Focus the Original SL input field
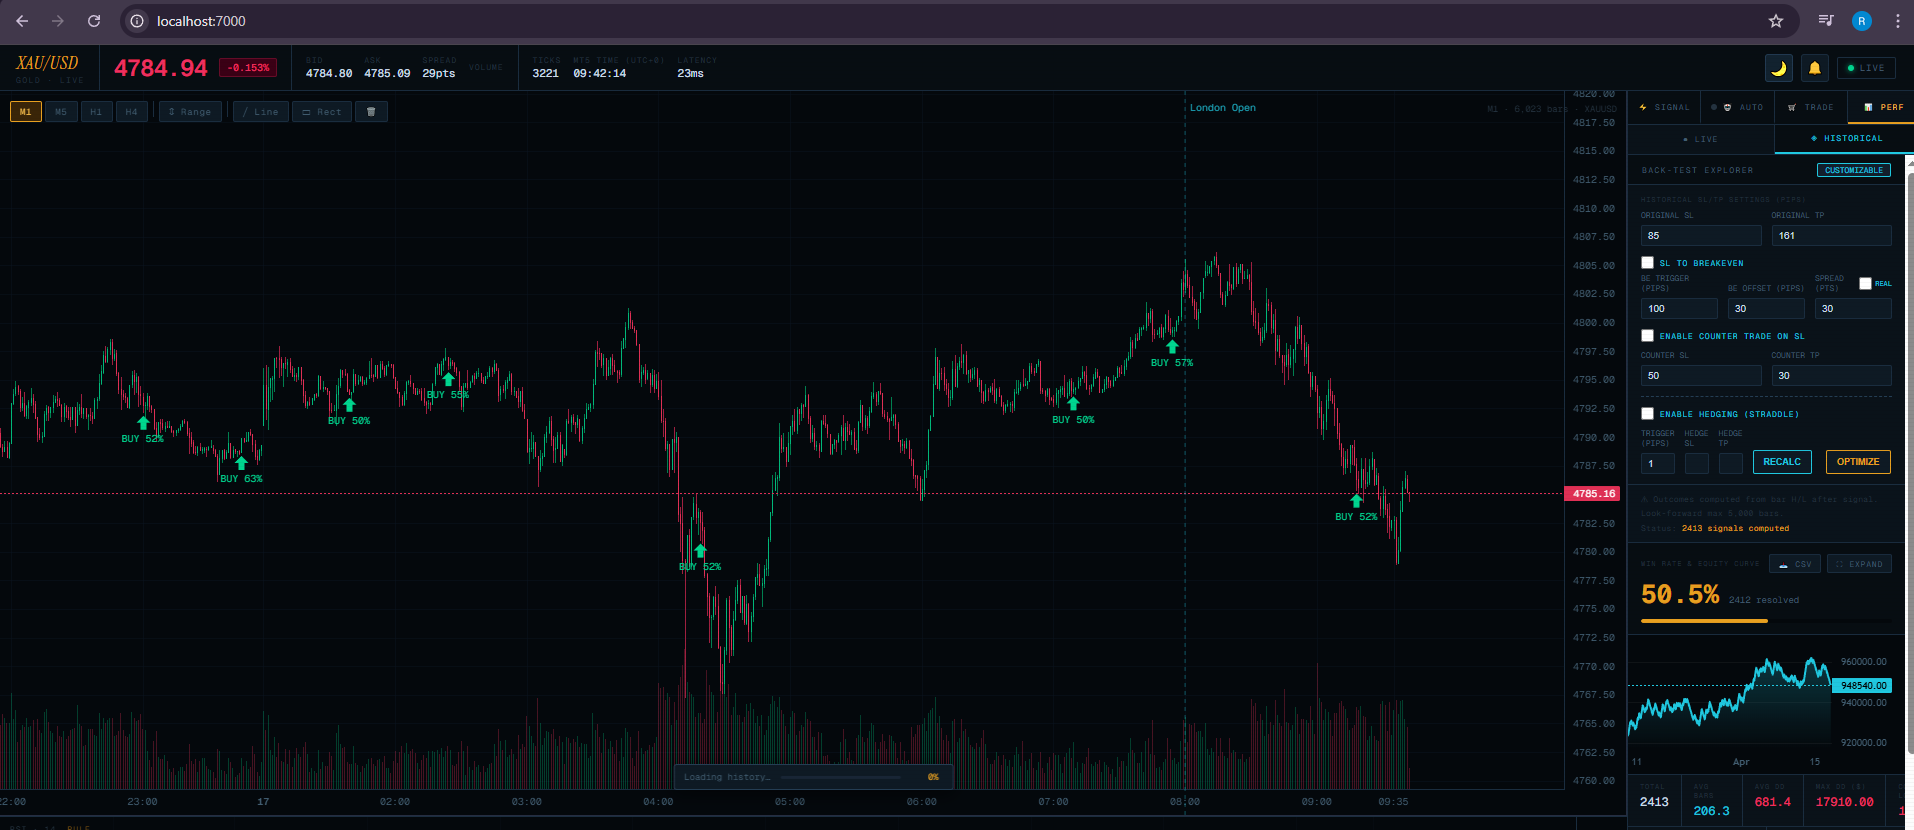 click(1701, 236)
